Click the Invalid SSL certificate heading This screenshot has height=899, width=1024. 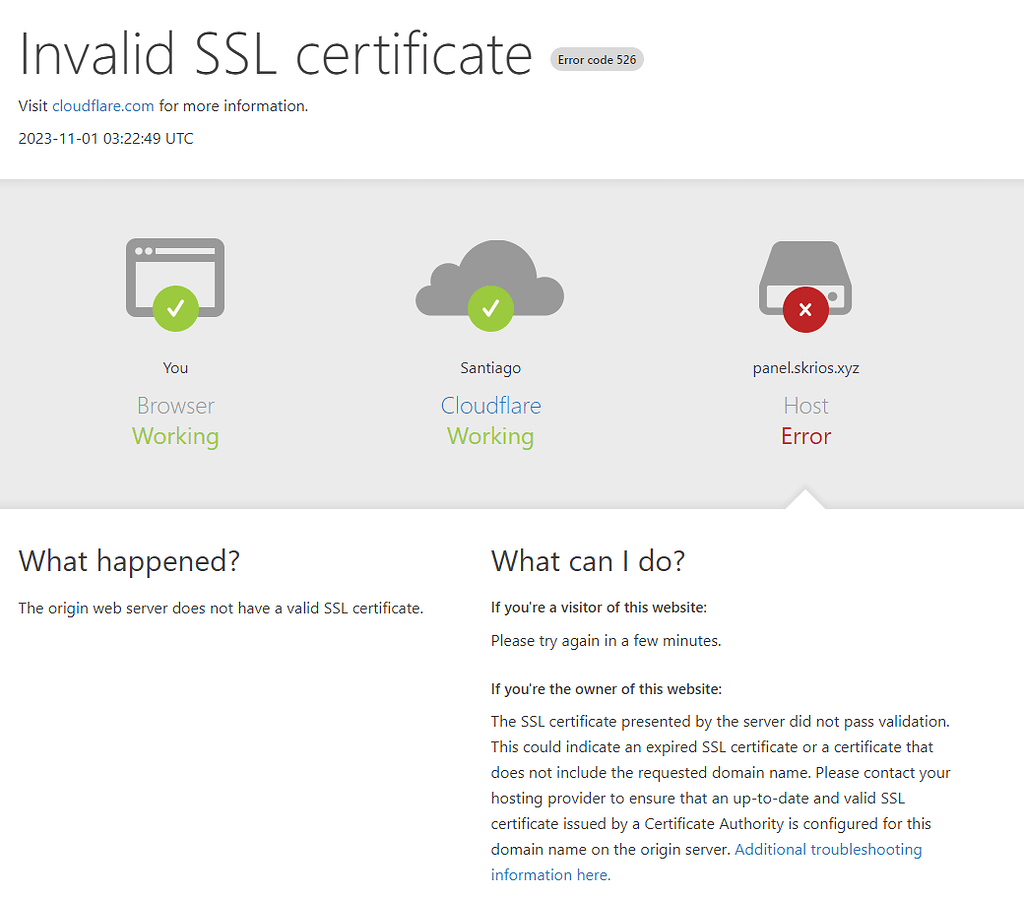pyautogui.click(x=275, y=54)
